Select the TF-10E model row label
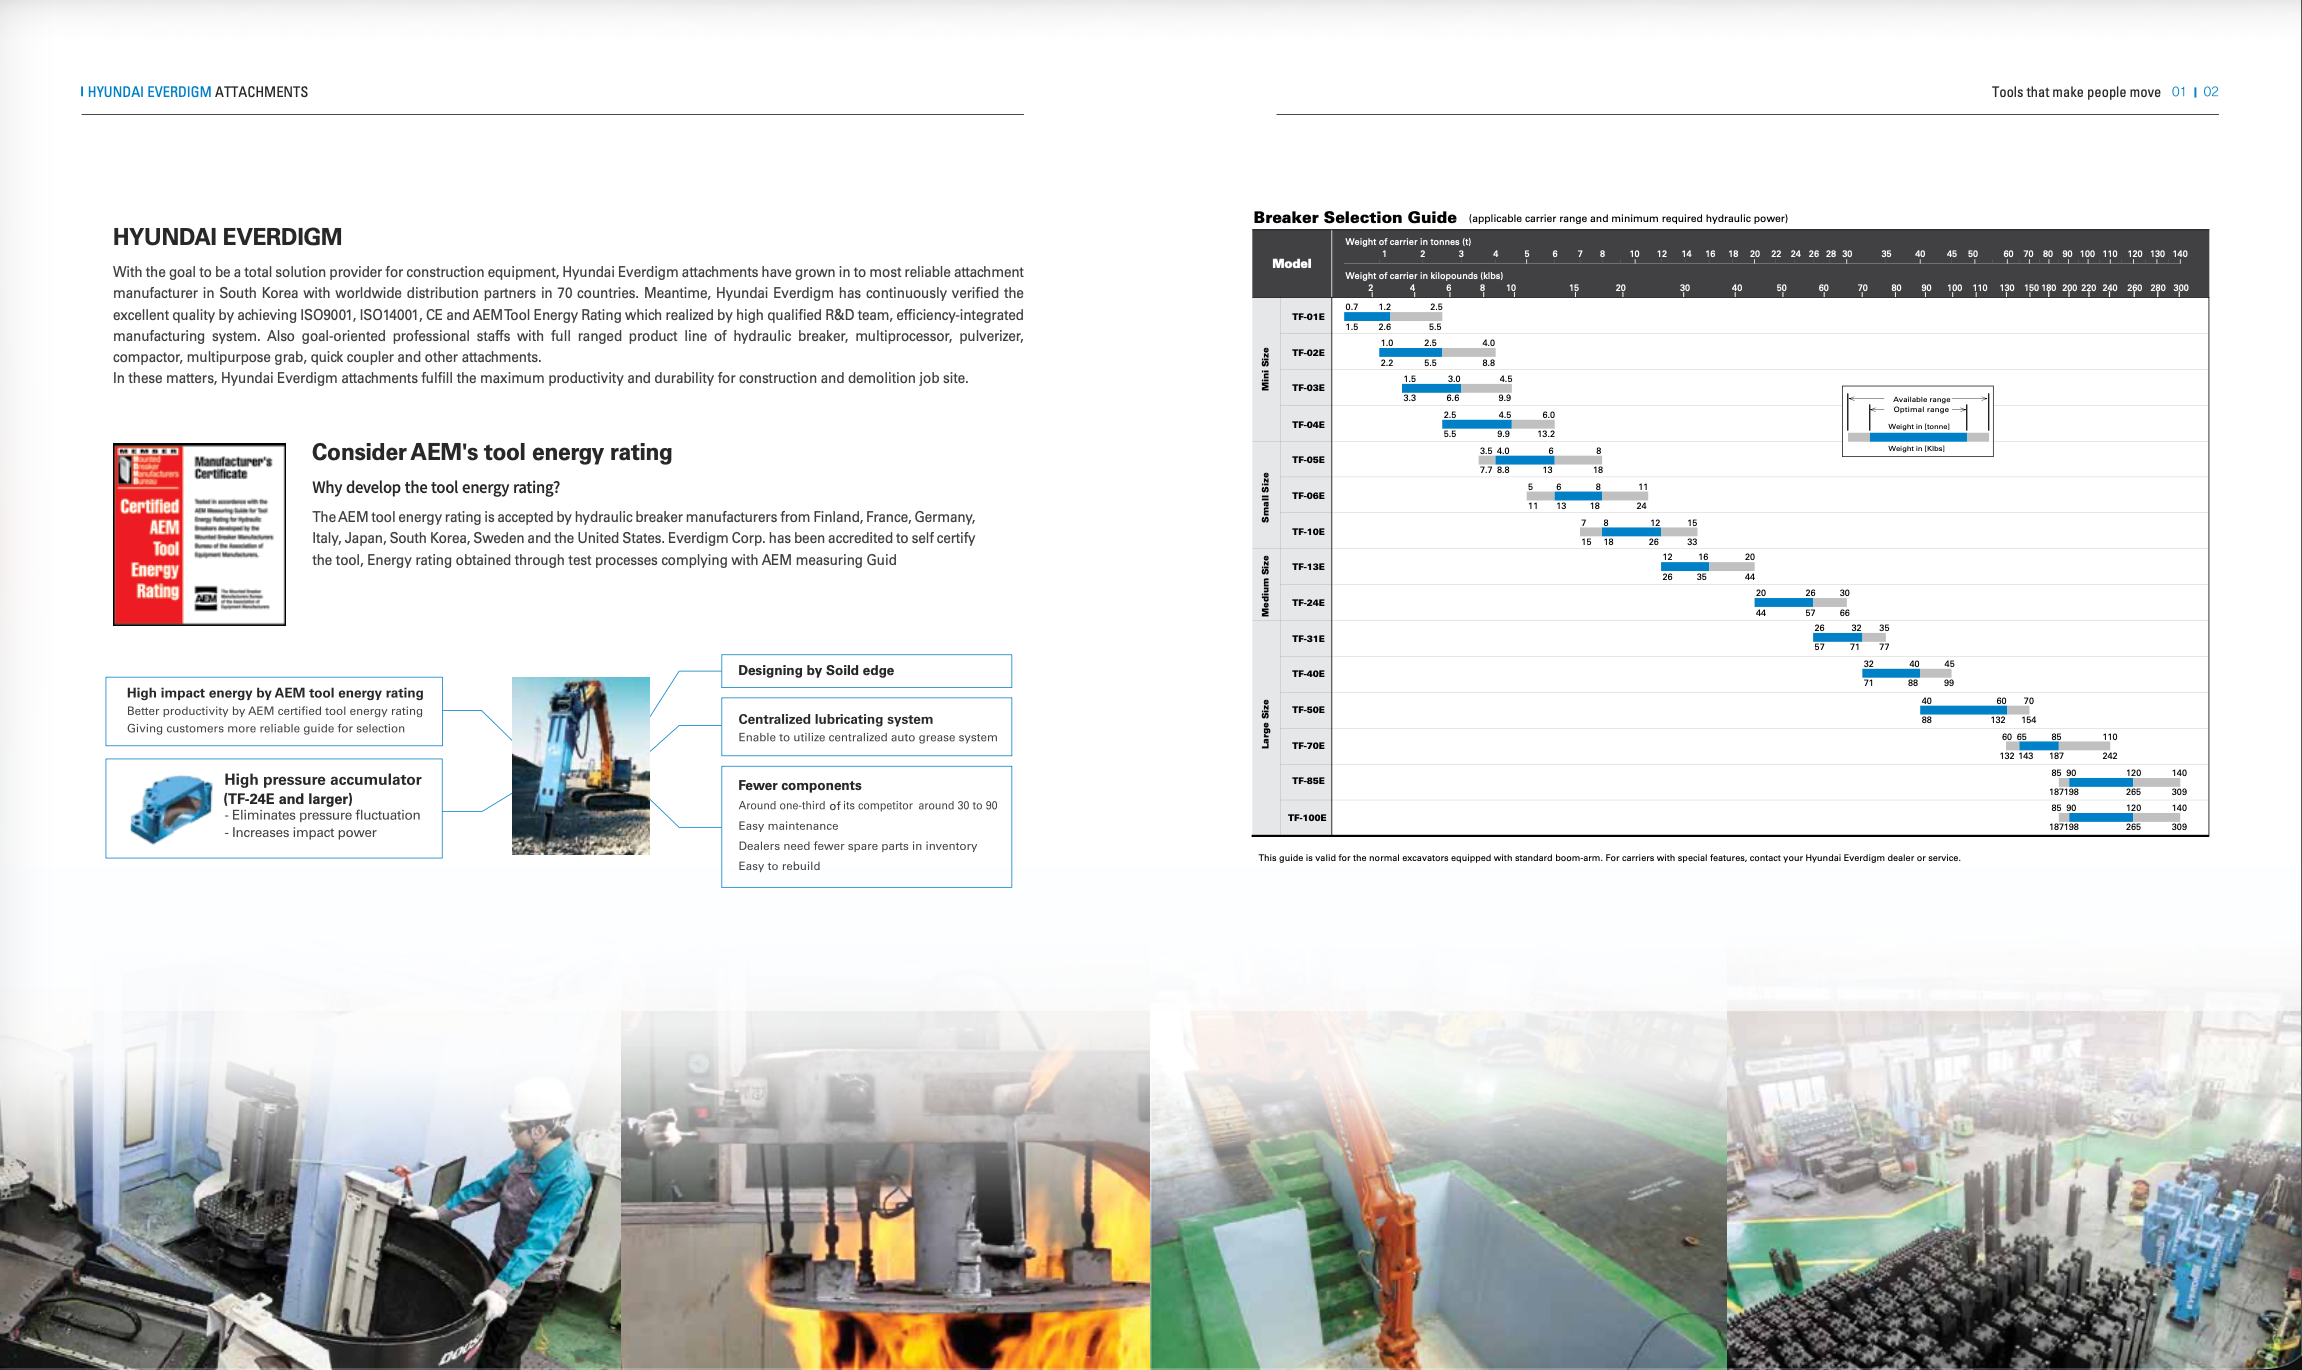Screen dimensions: 2302x1370 (x=1308, y=532)
